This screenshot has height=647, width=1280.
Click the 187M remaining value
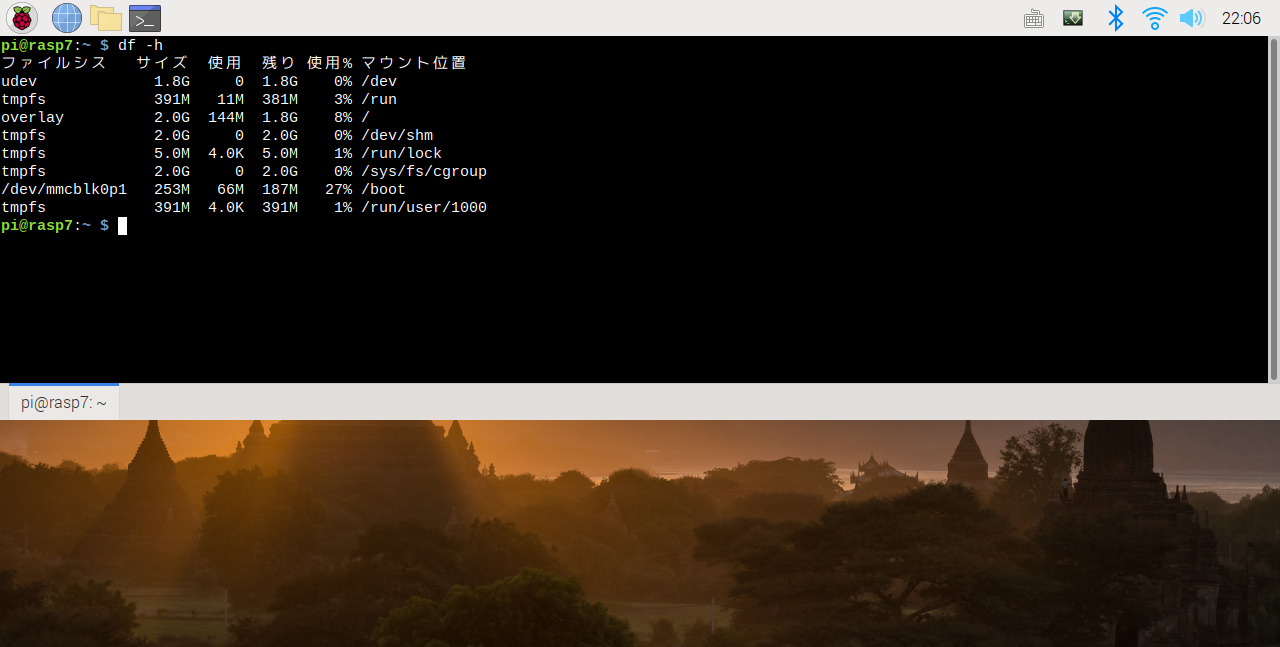280,189
